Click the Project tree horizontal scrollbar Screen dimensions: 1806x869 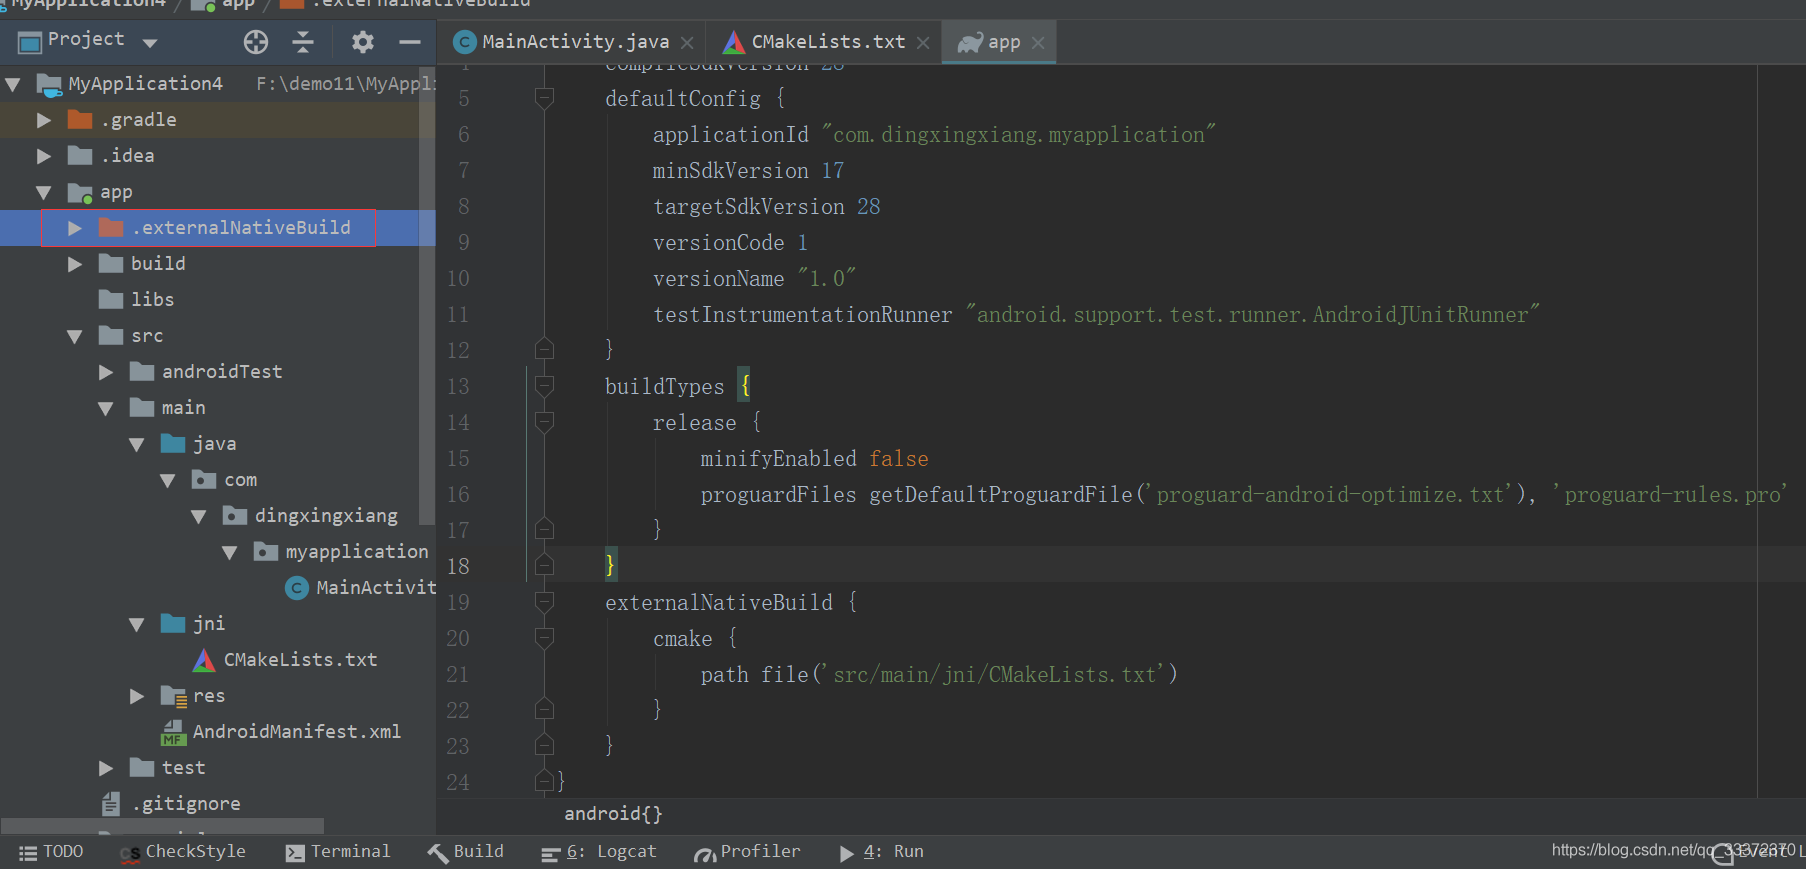click(x=162, y=826)
